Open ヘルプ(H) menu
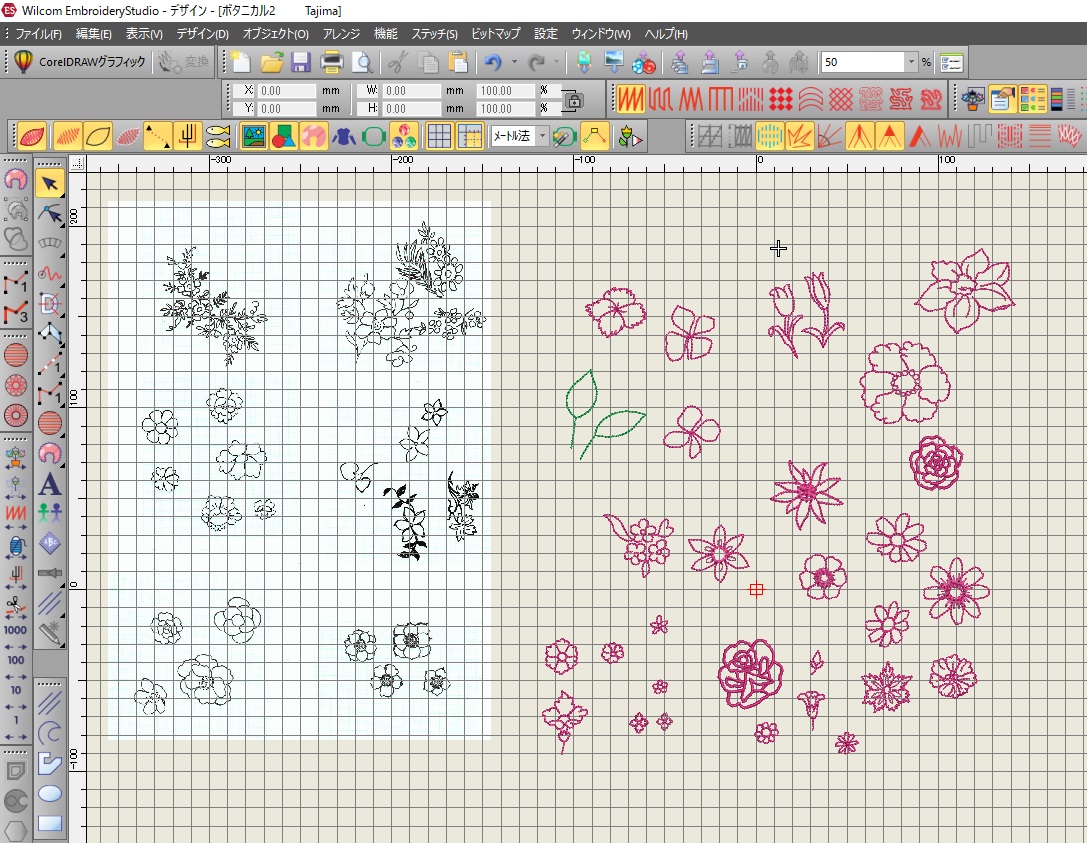 click(x=666, y=33)
